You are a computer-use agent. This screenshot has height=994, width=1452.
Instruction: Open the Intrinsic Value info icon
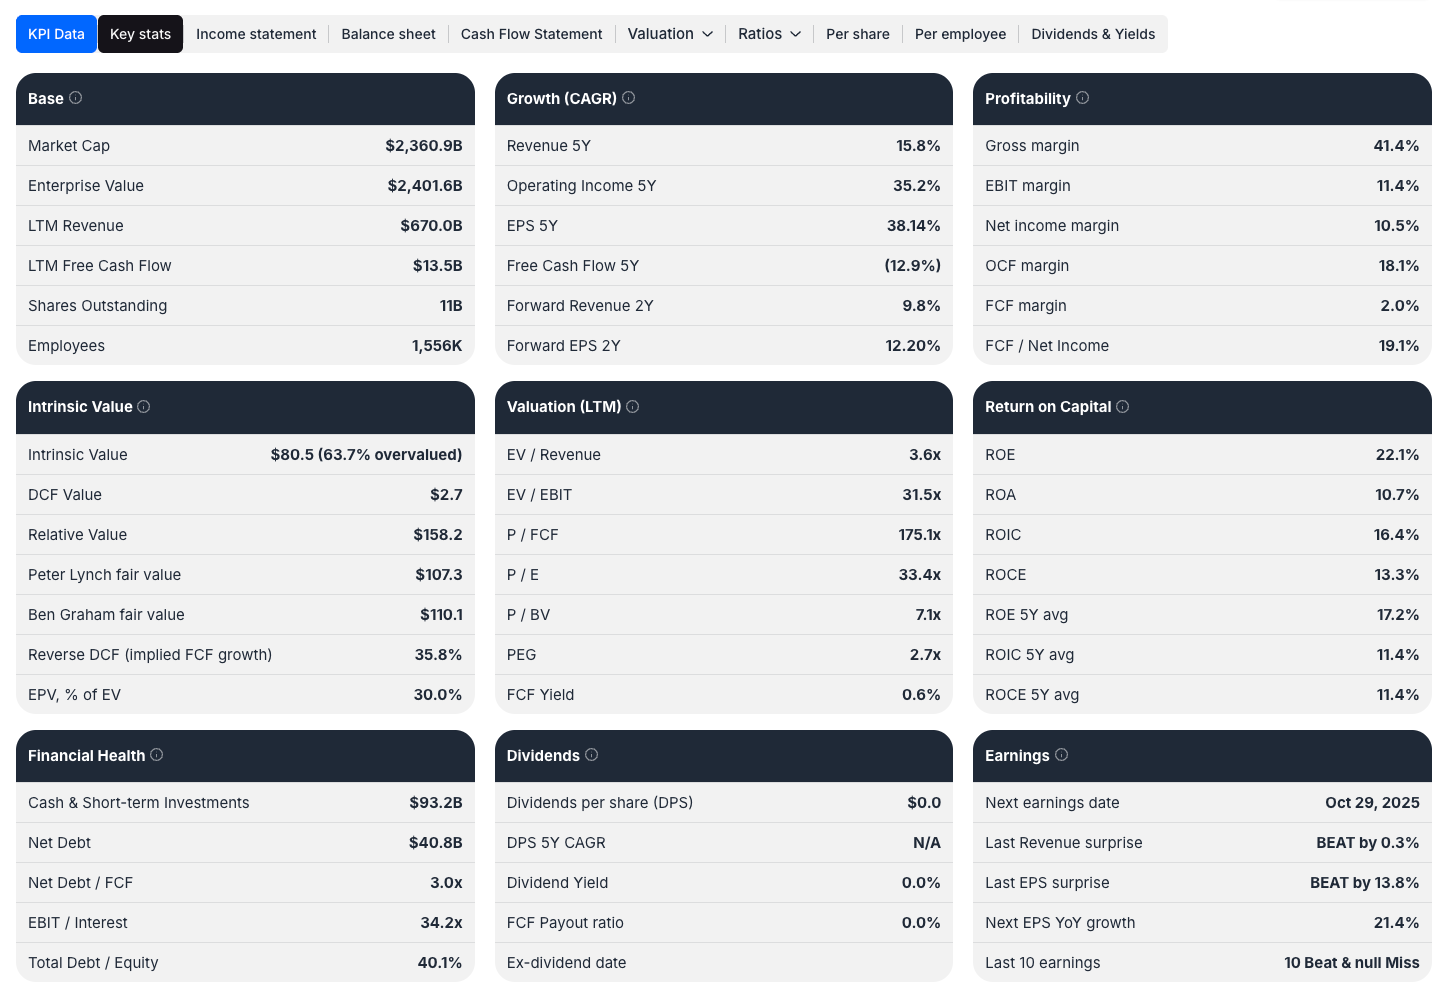pos(144,407)
